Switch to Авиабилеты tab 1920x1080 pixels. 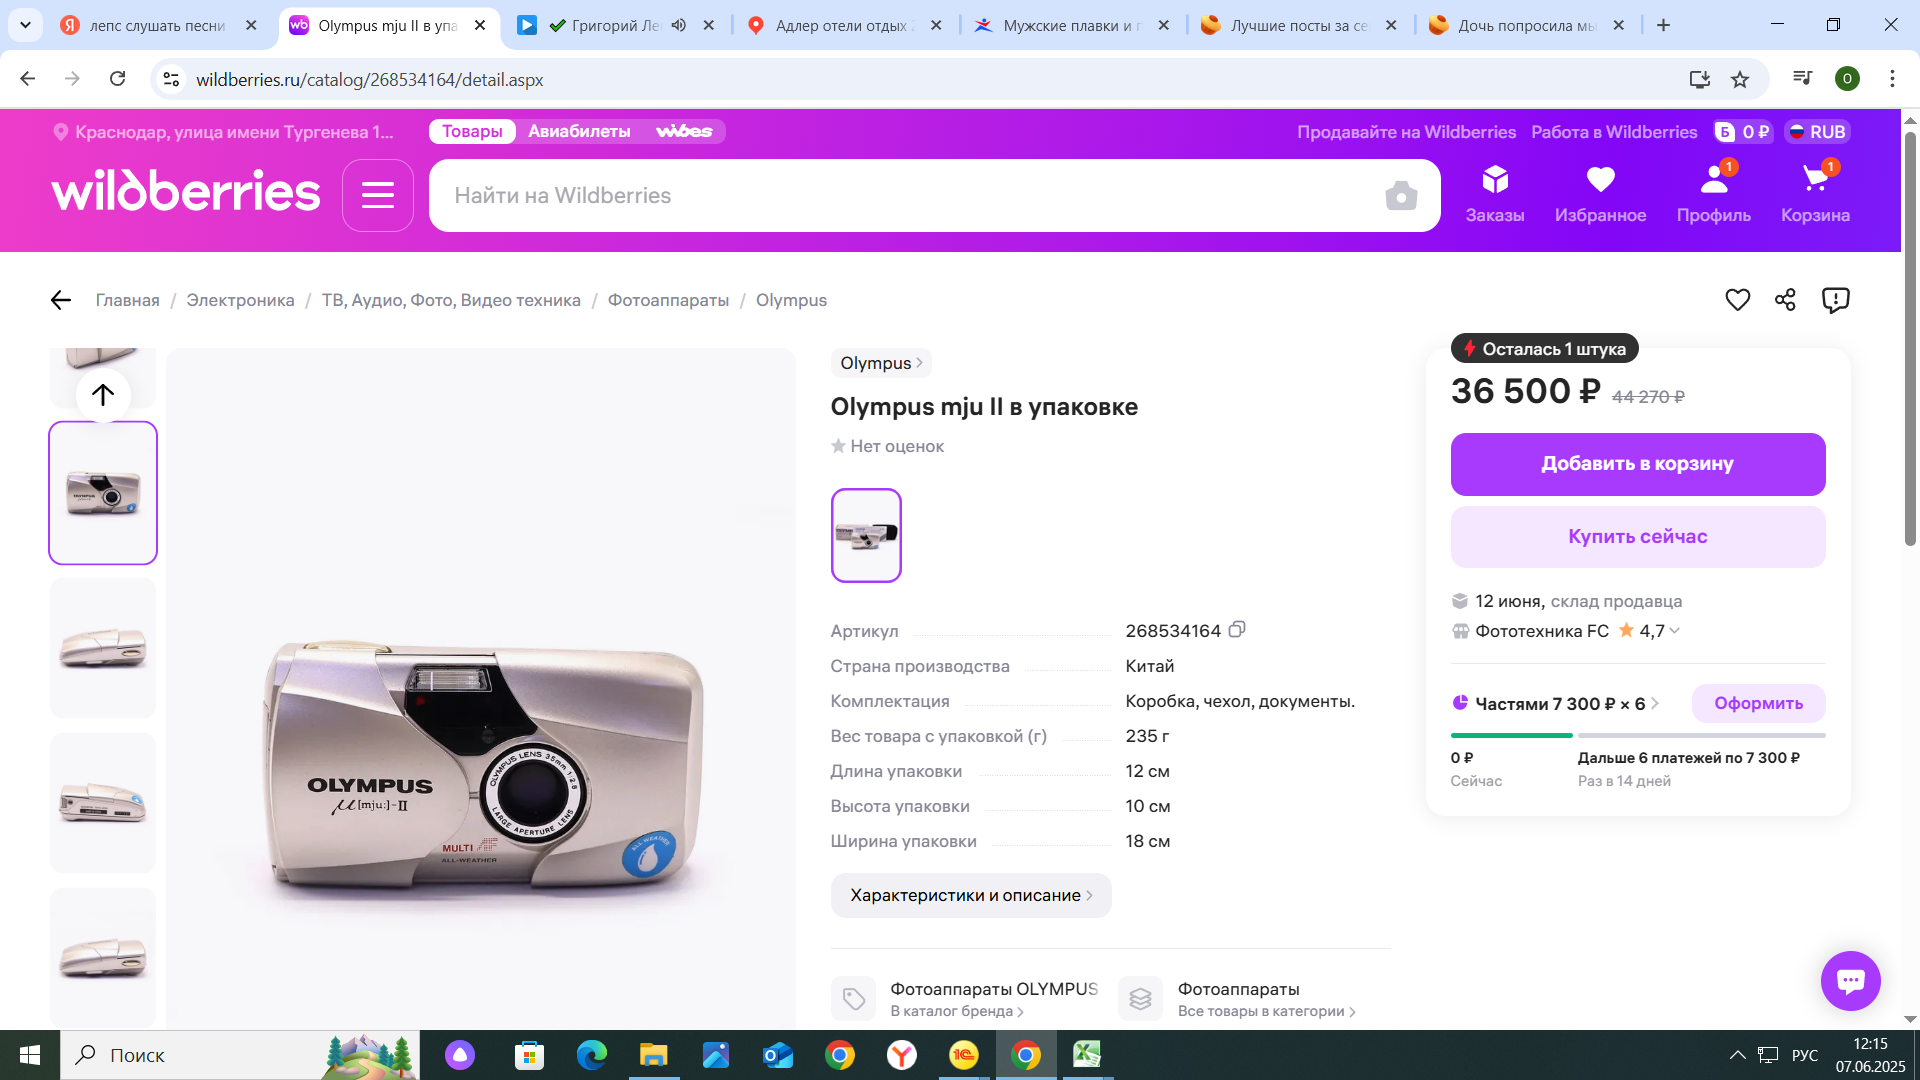pos(579,132)
